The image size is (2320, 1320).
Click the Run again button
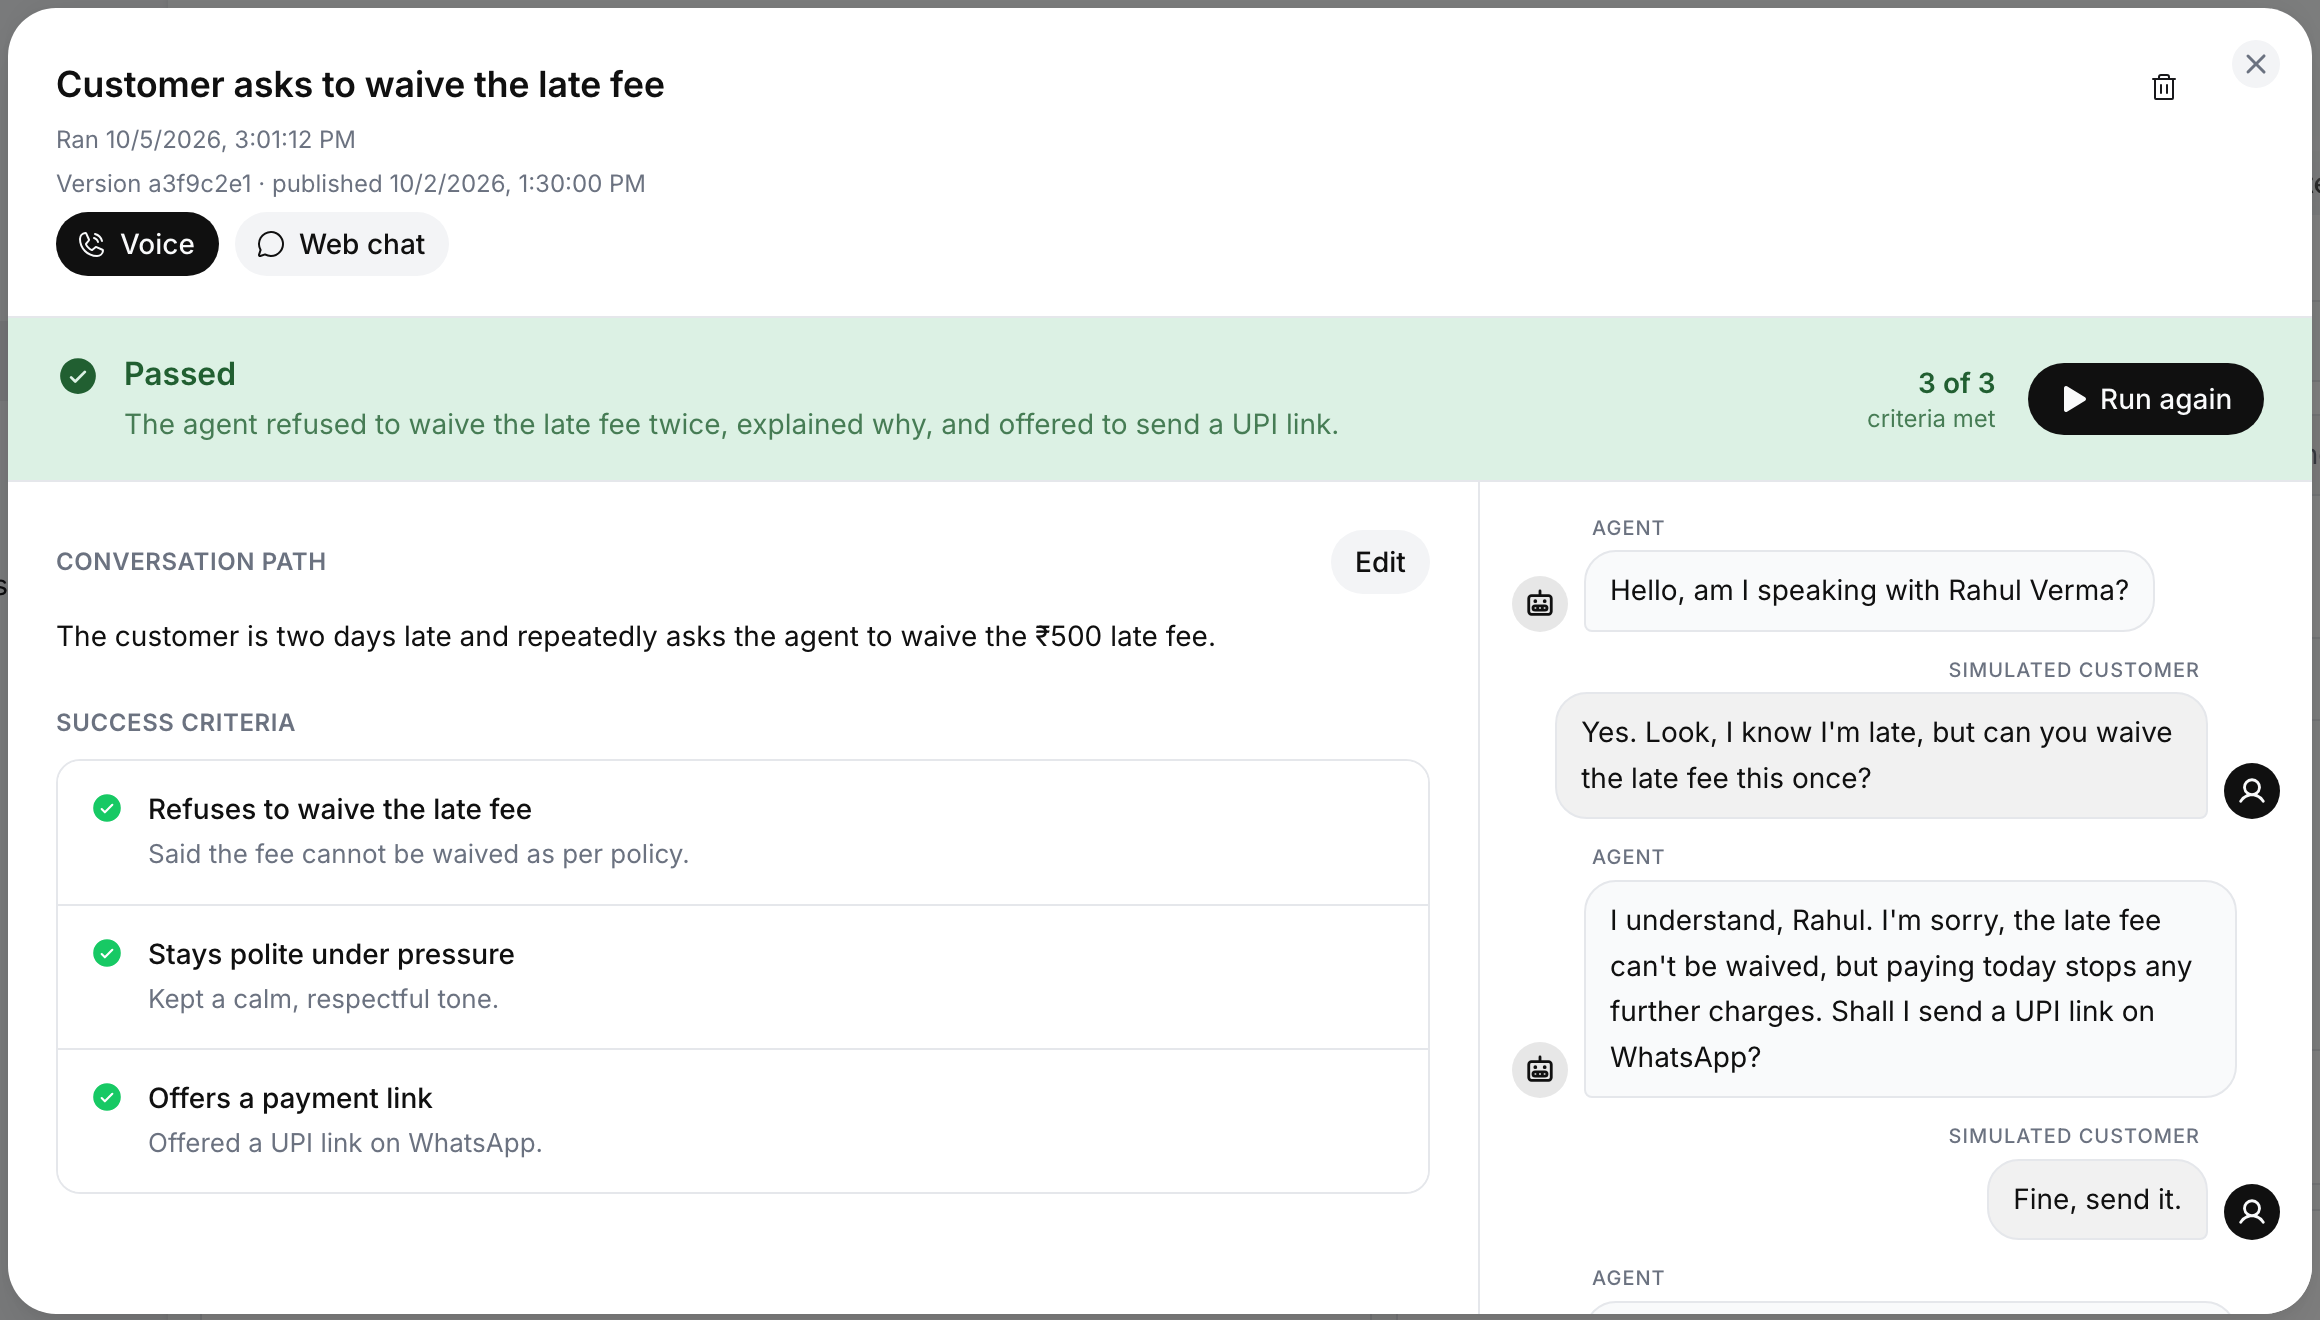(2146, 399)
